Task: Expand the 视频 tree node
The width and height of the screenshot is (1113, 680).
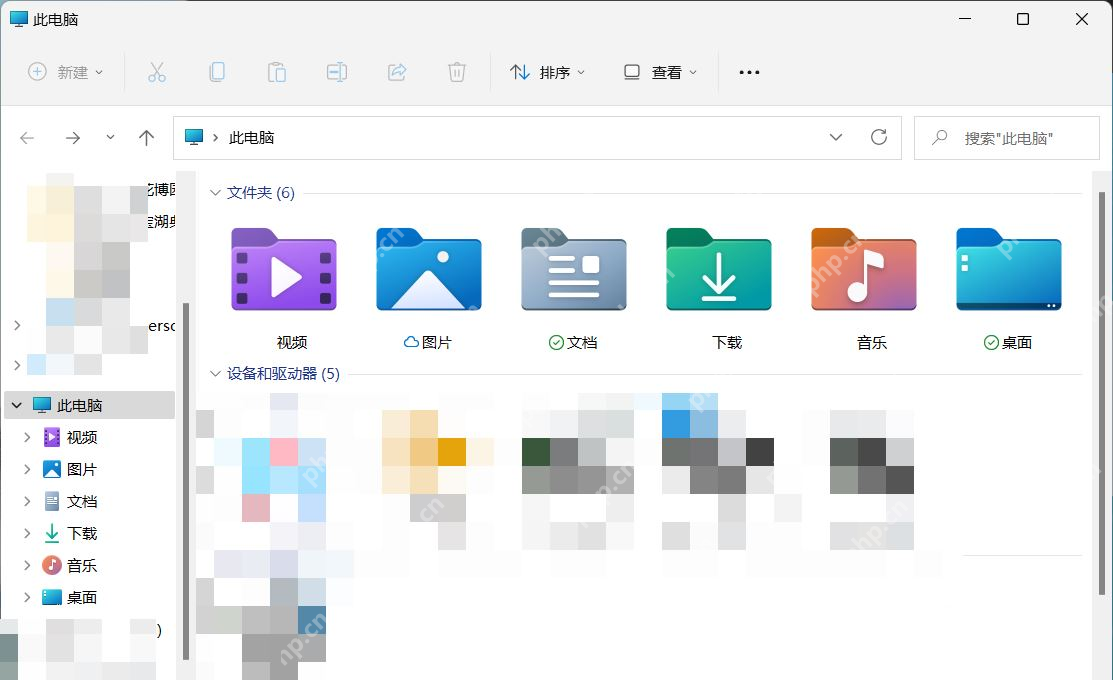Action: coord(27,437)
